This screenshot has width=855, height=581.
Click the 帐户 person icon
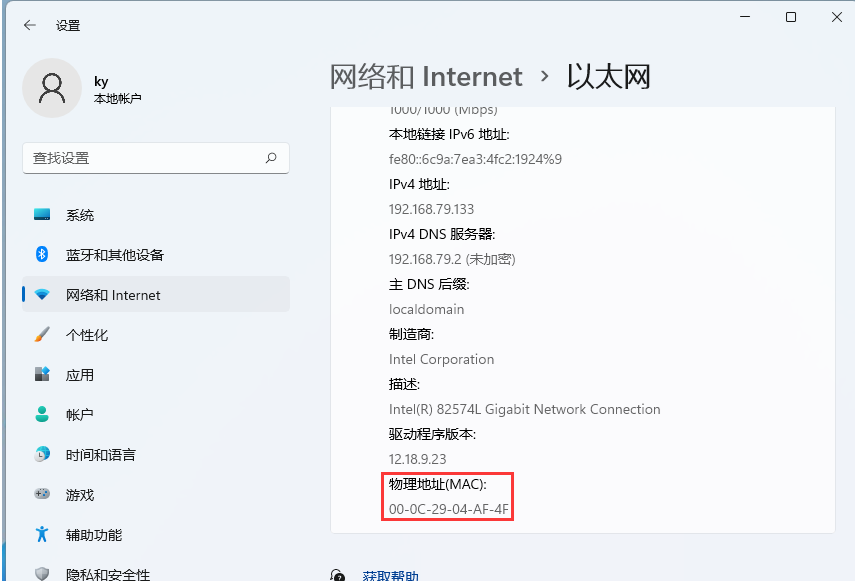pos(42,414)
